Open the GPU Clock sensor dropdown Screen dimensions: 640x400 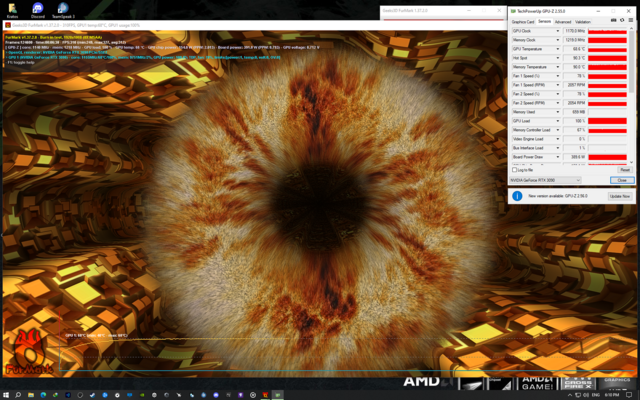(558, 31)
